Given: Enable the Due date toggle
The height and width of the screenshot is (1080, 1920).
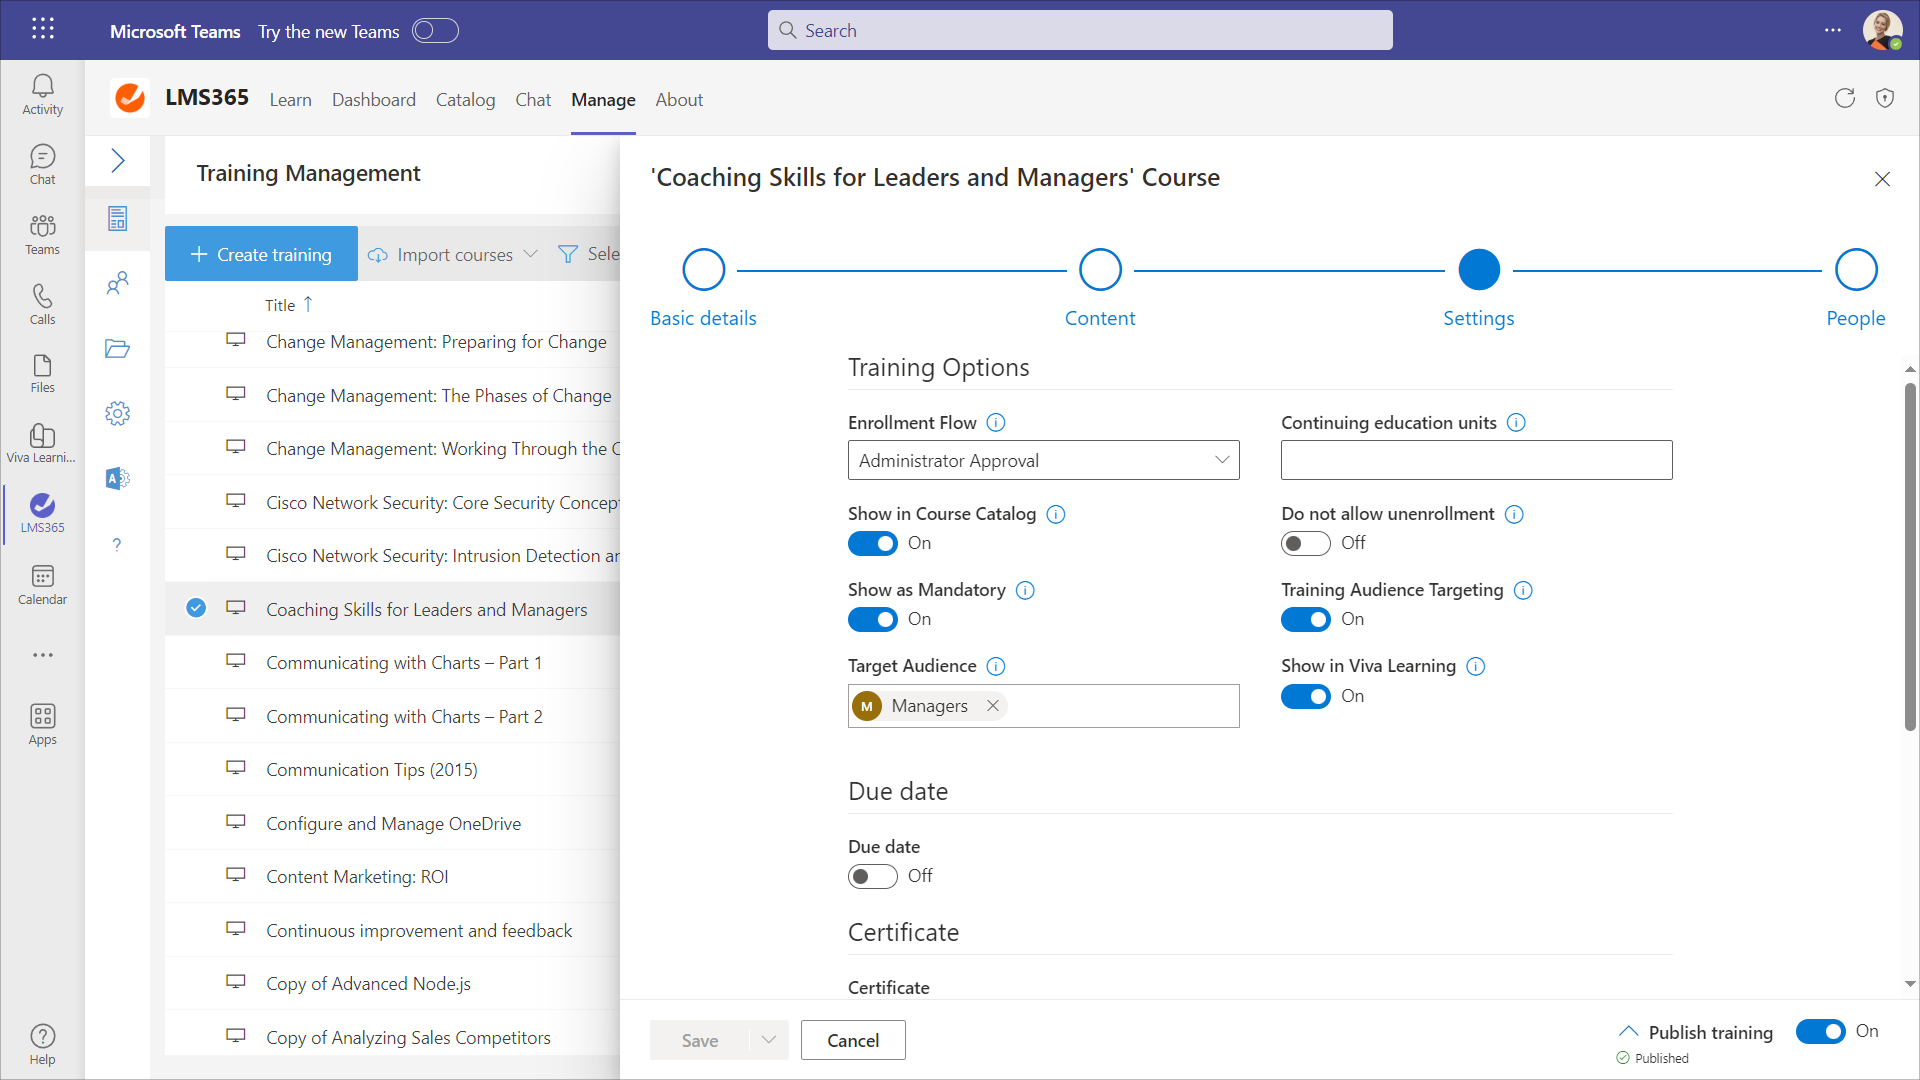Looking at the screenshot, I should pos(872,876).
